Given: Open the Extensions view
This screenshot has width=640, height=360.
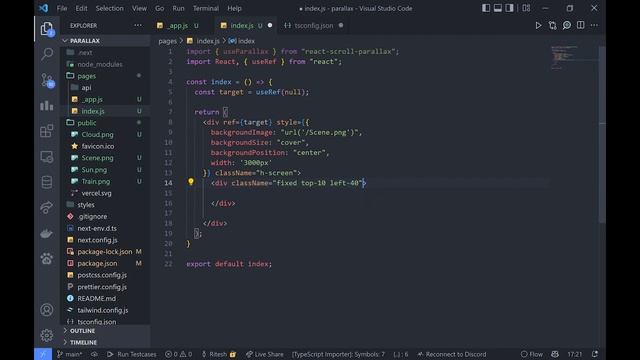Looking at the screenshot, I should 47,131.
